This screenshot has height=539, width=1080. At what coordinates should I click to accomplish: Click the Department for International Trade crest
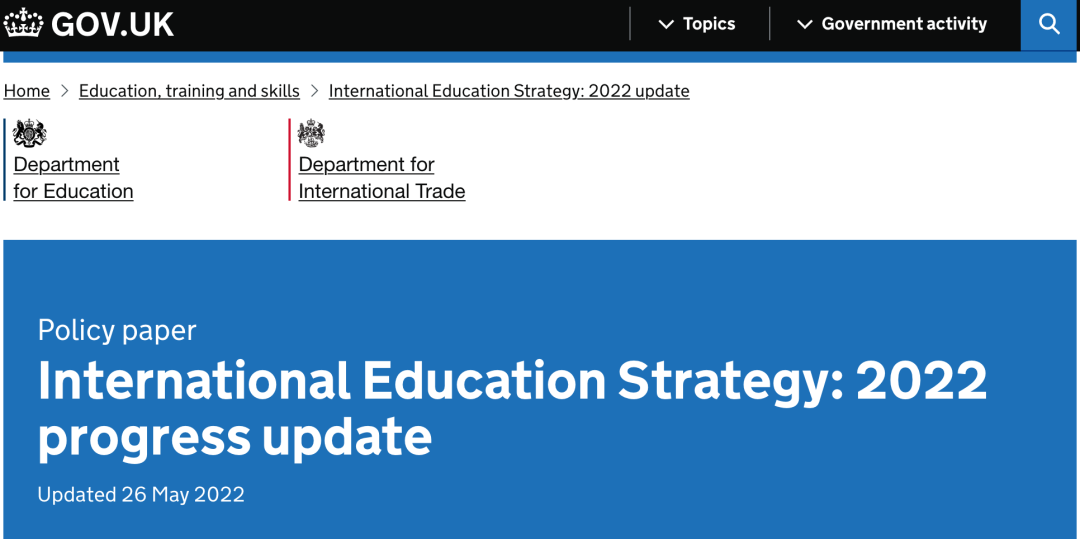[312, 133]
